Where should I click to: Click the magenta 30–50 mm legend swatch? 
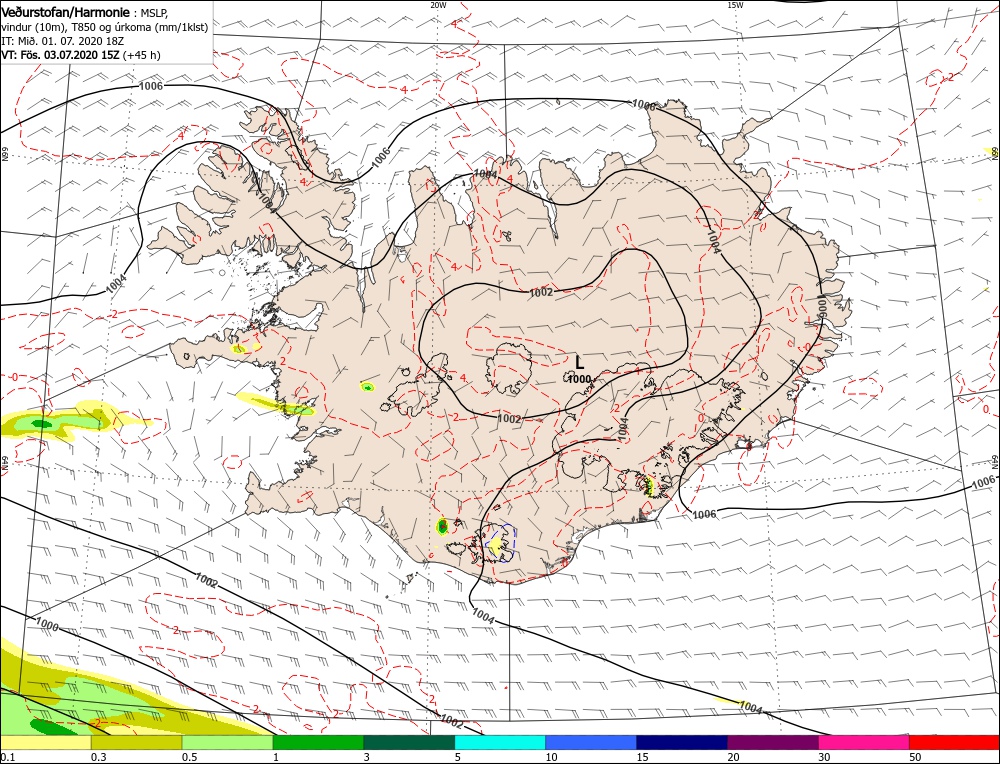(x=864, y=742)
